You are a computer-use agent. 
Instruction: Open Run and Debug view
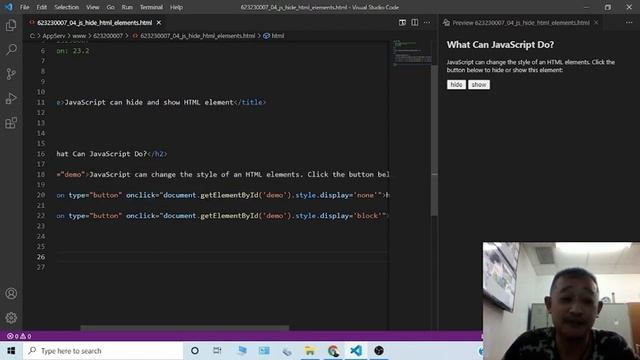point(11,98)
